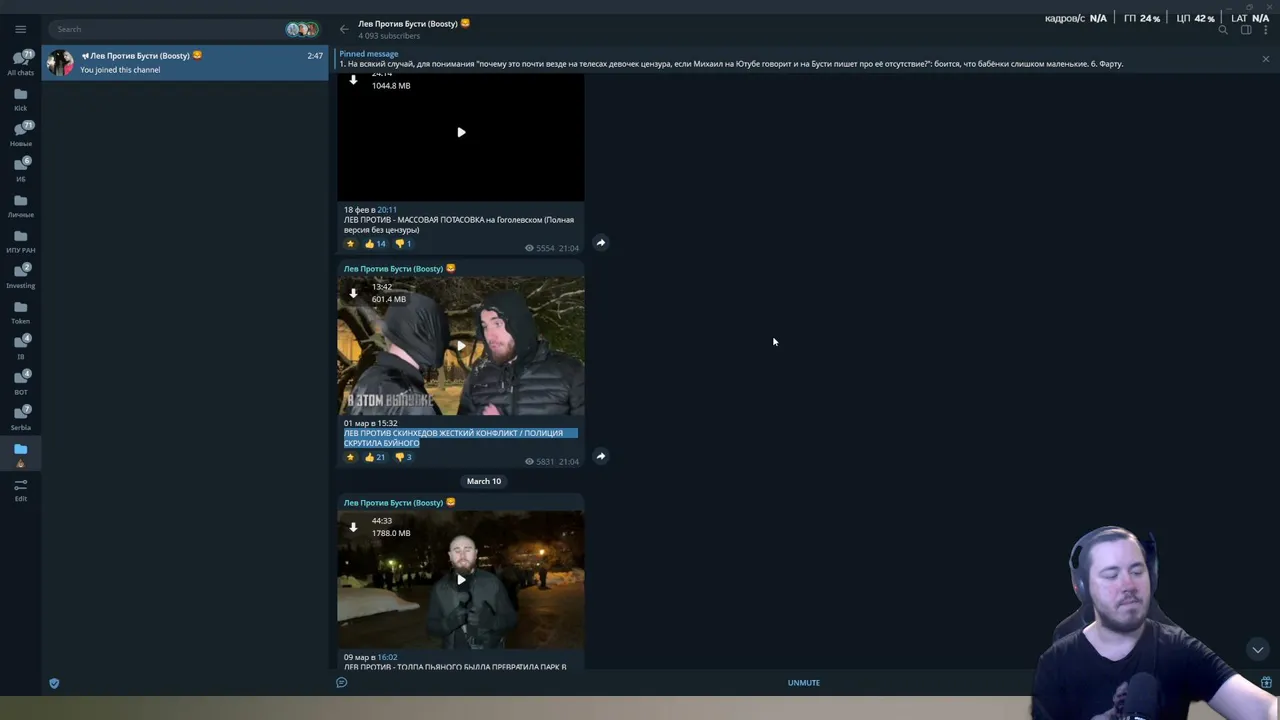Give thumbs up to the СКИНХЕДОВ post
1280x720 pixels.
[375, 457]
